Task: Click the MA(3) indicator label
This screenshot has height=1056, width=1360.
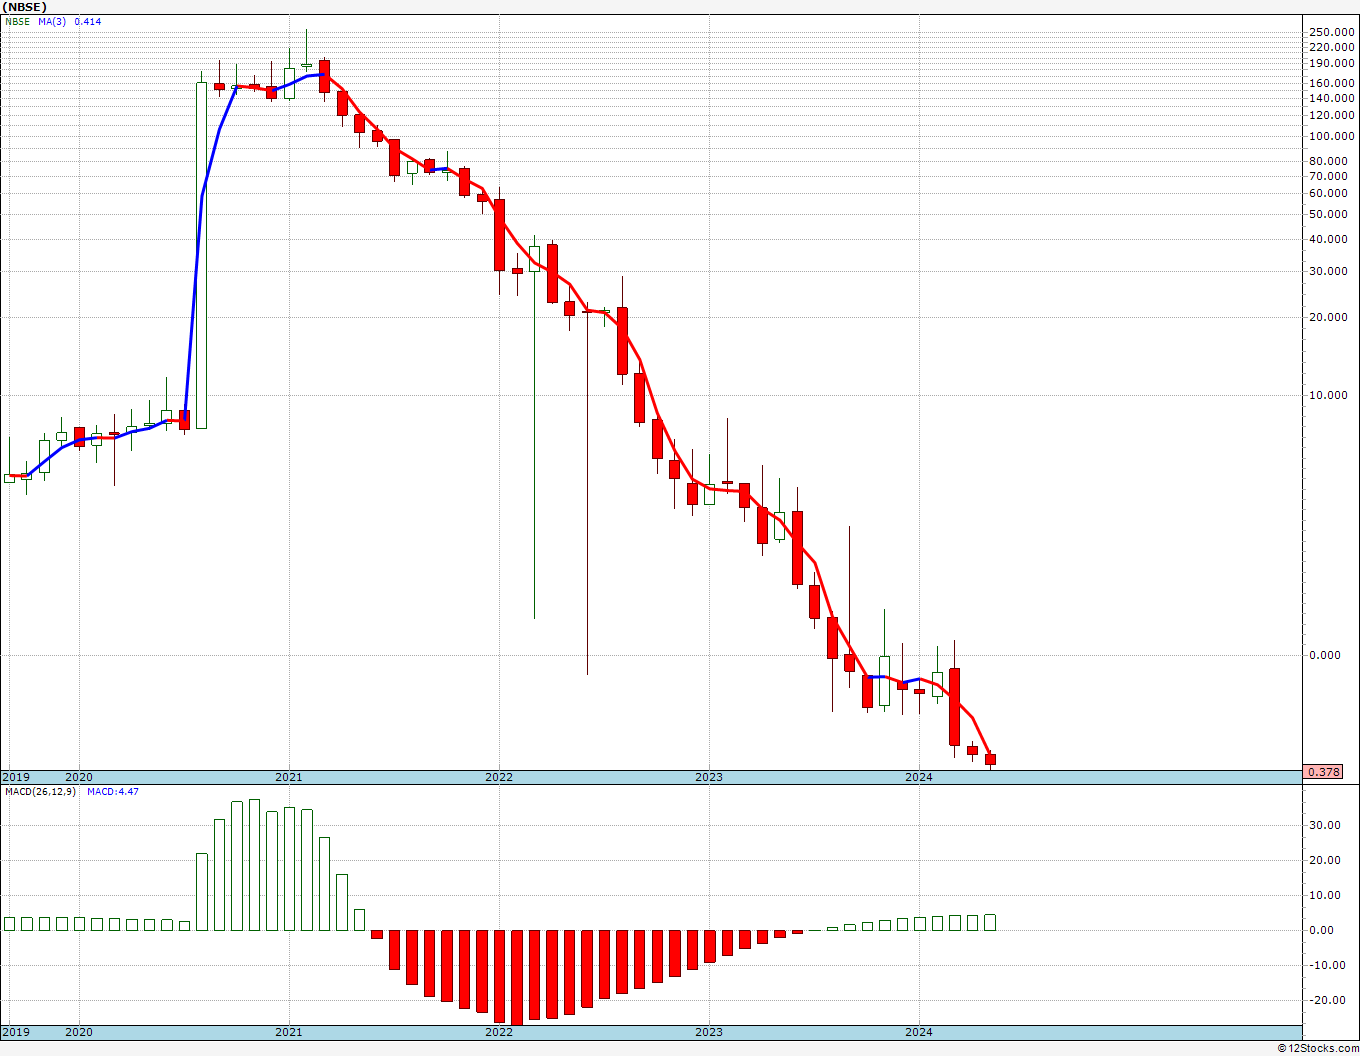Action: (53, 22)
